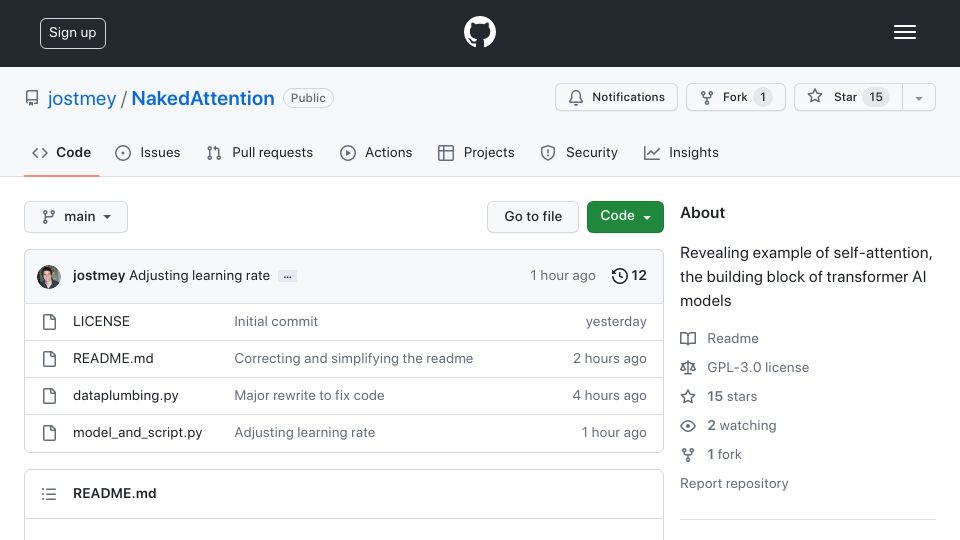Expand the star lists dropdown arrow
The height and width of the screenshot is (540, 960).
pyautogui.click(x=918, y=98)
